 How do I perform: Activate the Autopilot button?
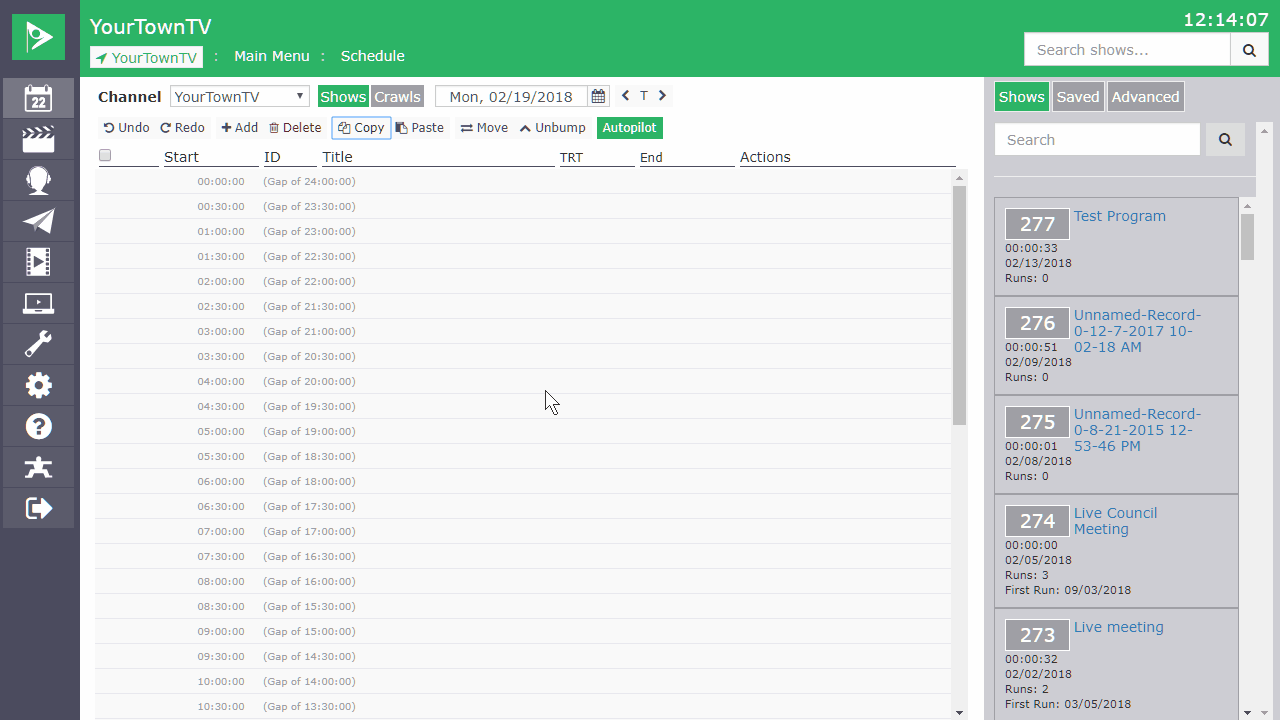click(630, 128)
